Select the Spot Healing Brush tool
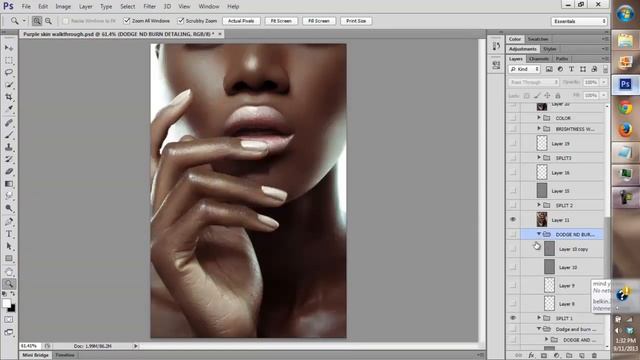 click(x=9, y=123)
